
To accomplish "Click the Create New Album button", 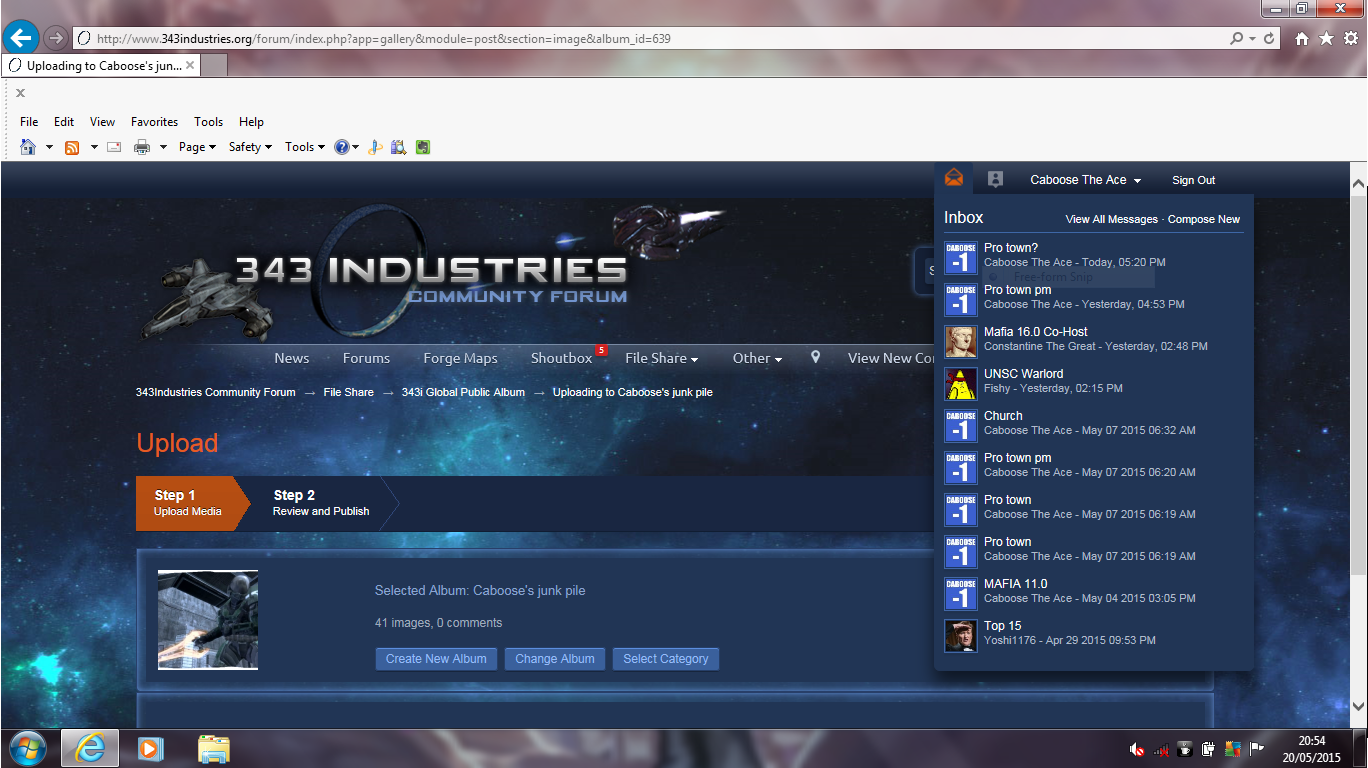I will pos(436,659).
